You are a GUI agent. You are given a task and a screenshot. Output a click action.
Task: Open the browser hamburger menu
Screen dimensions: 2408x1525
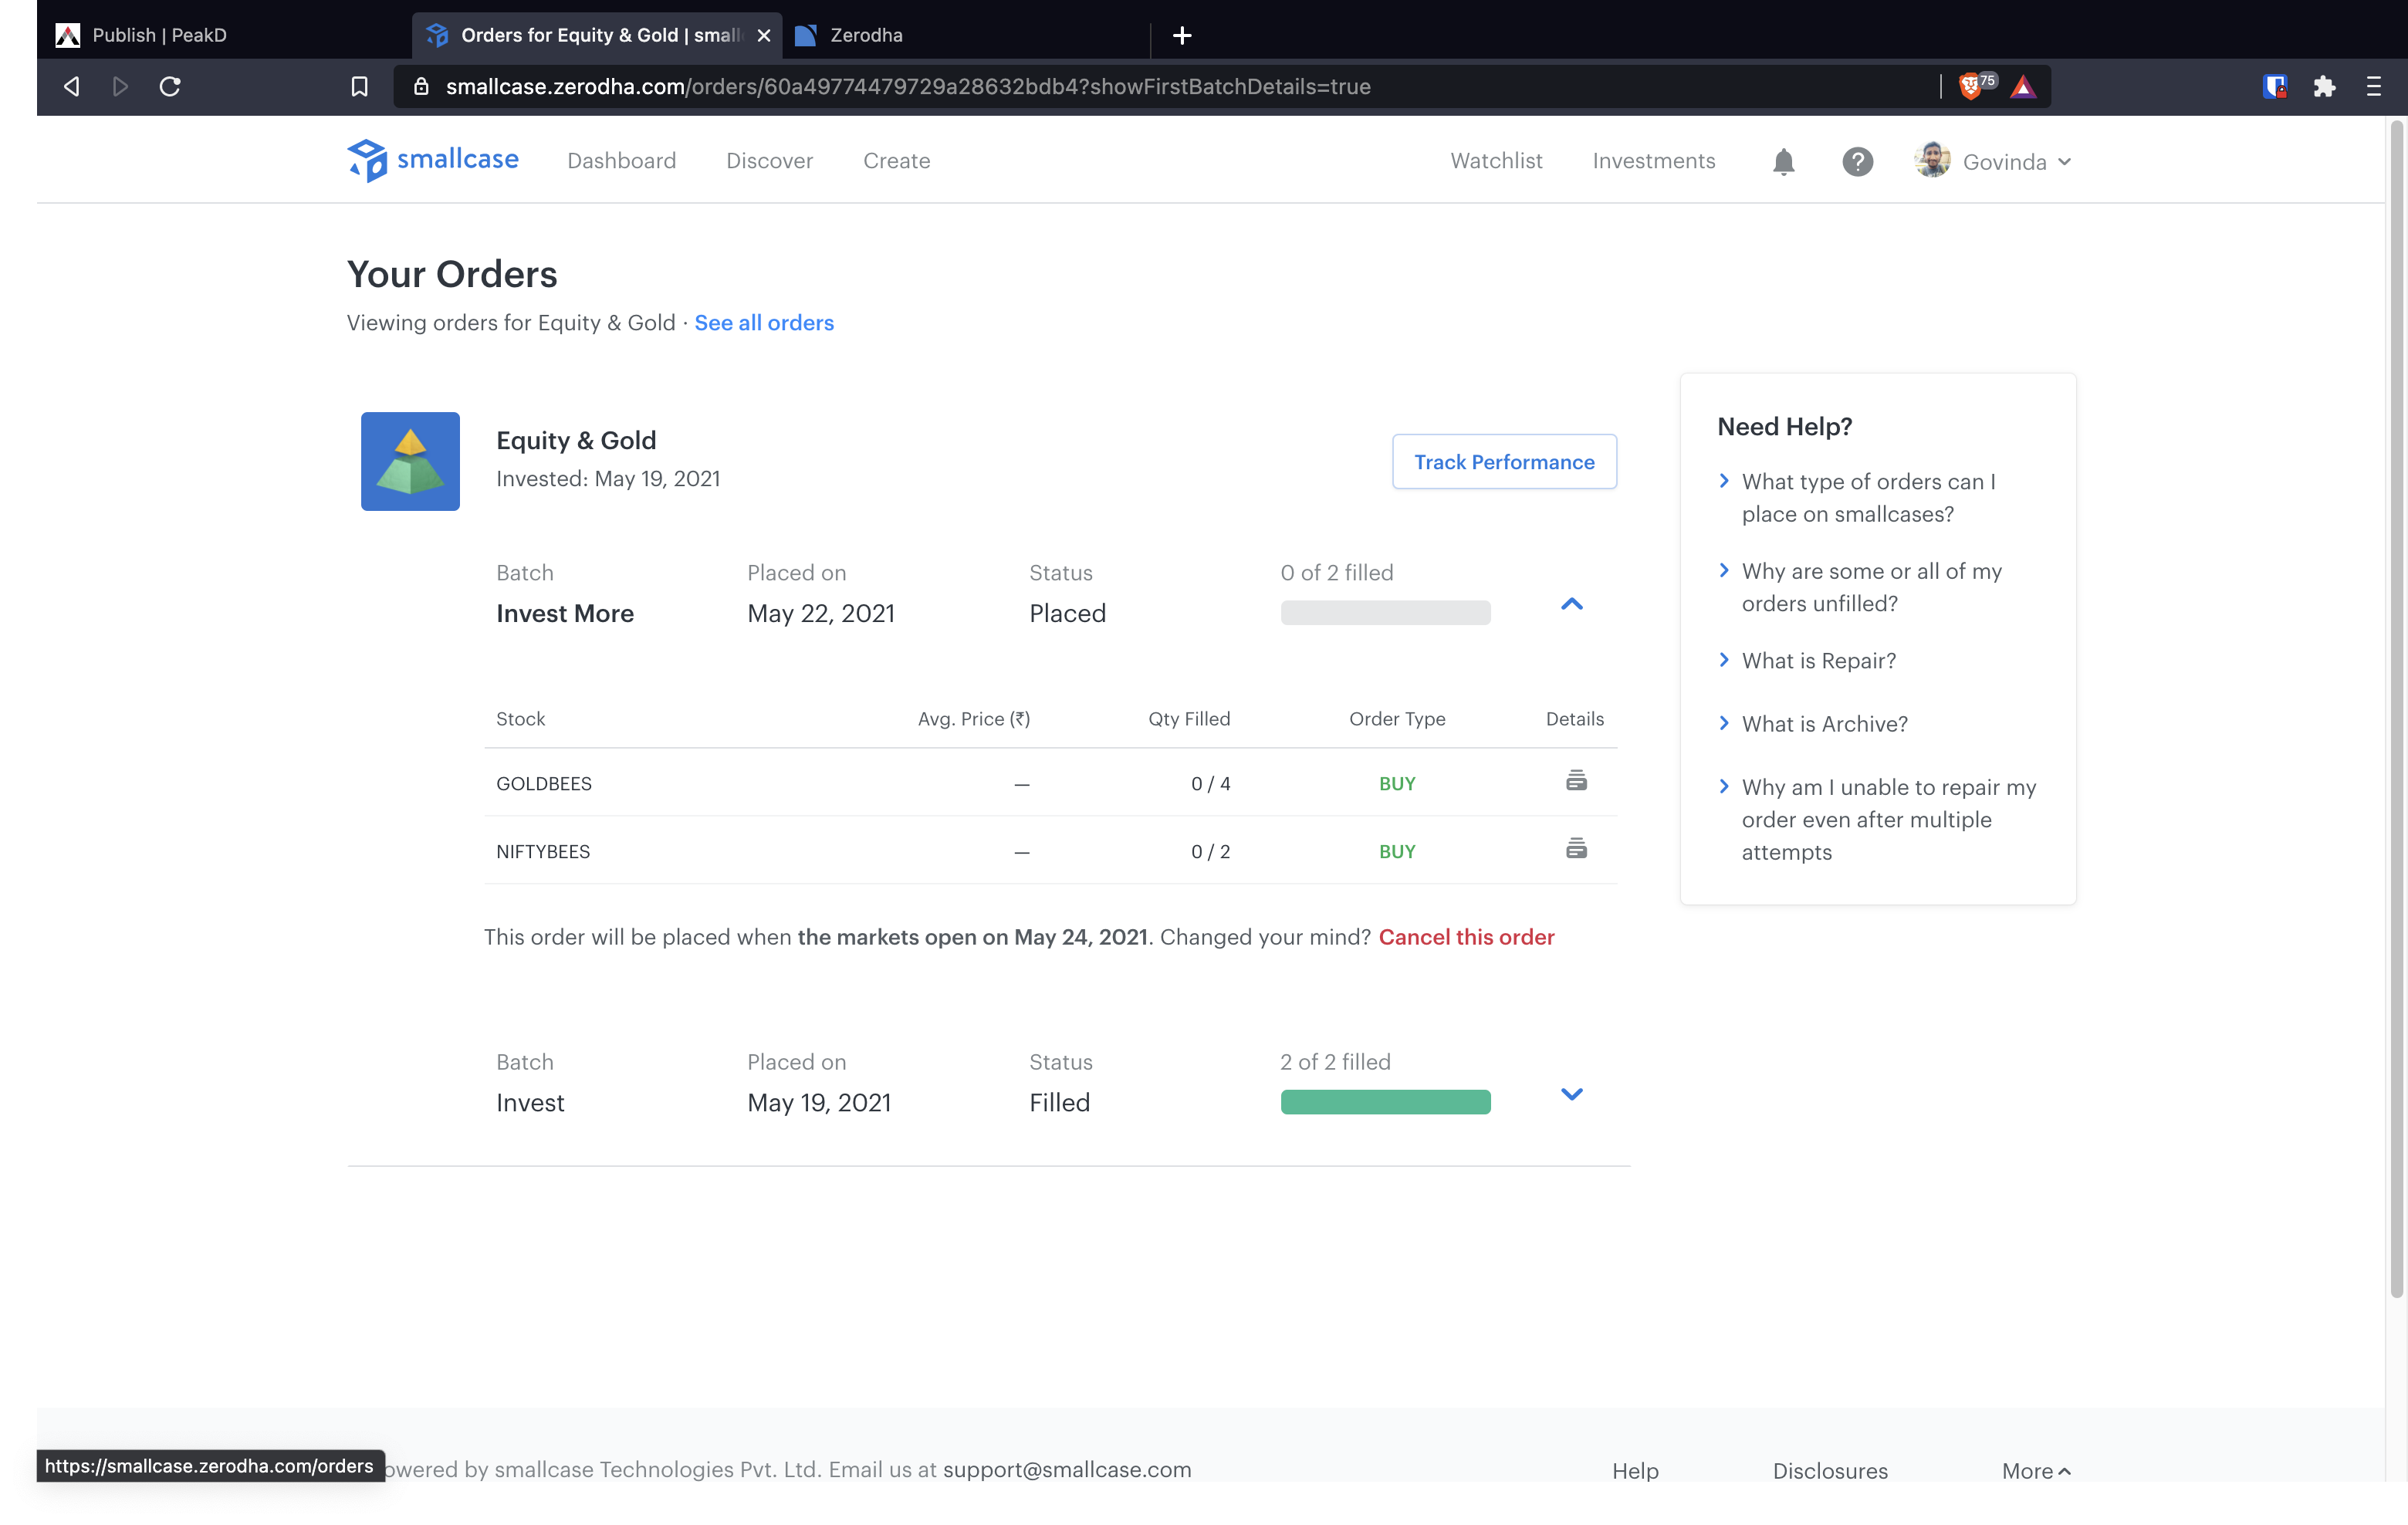point(2373,87)
